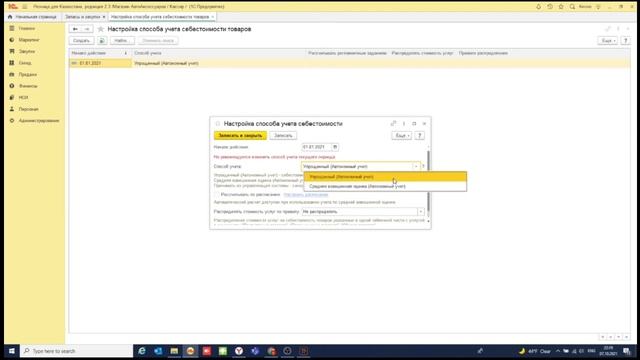Open the Администрирование section in sidebar
The width and height of the screenshot is (640, 360).
point(38,121)
